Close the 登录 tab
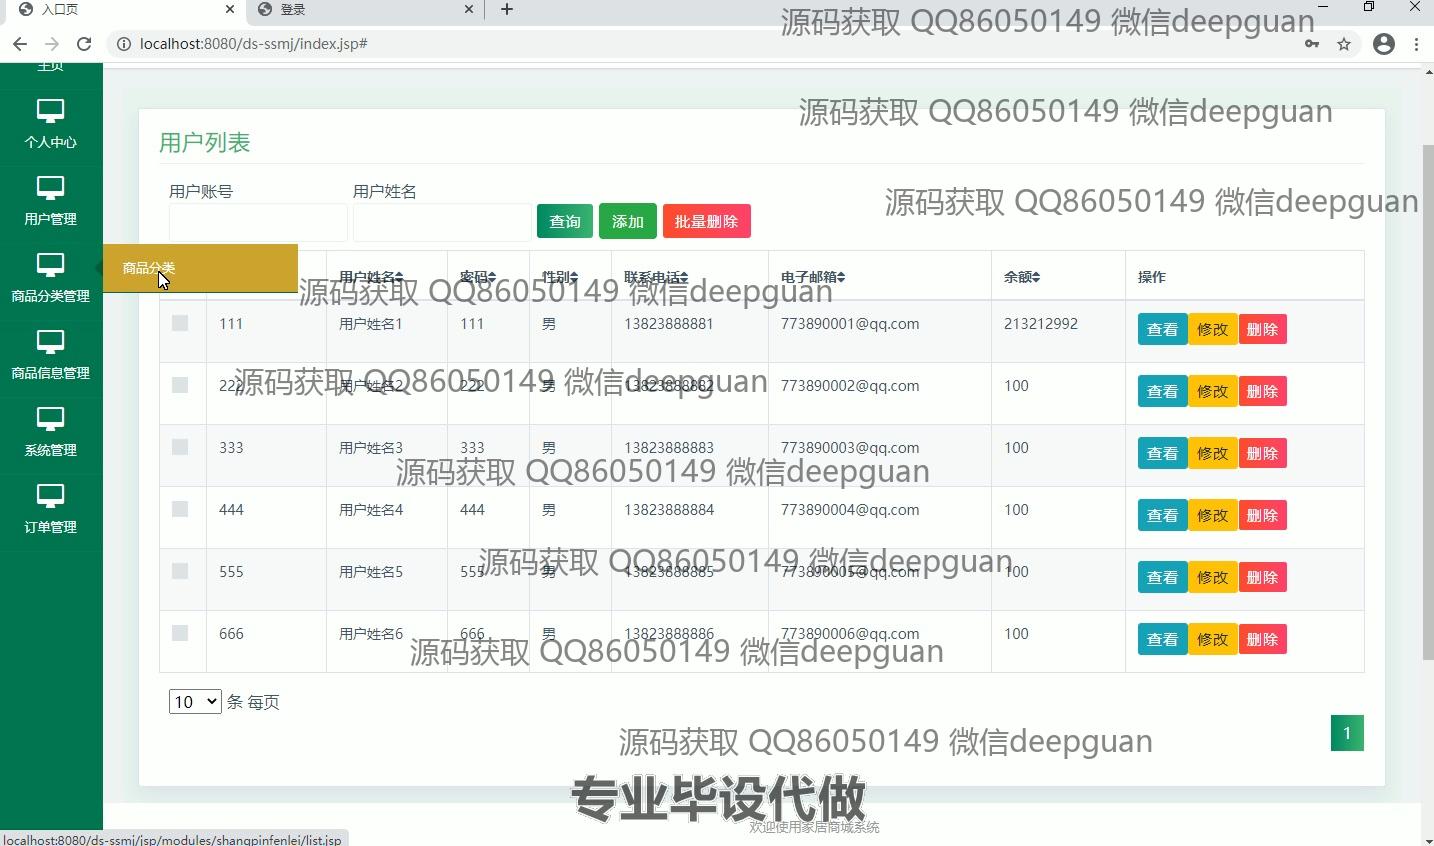This screenshot has height=846, width=1434. point(469,9)
